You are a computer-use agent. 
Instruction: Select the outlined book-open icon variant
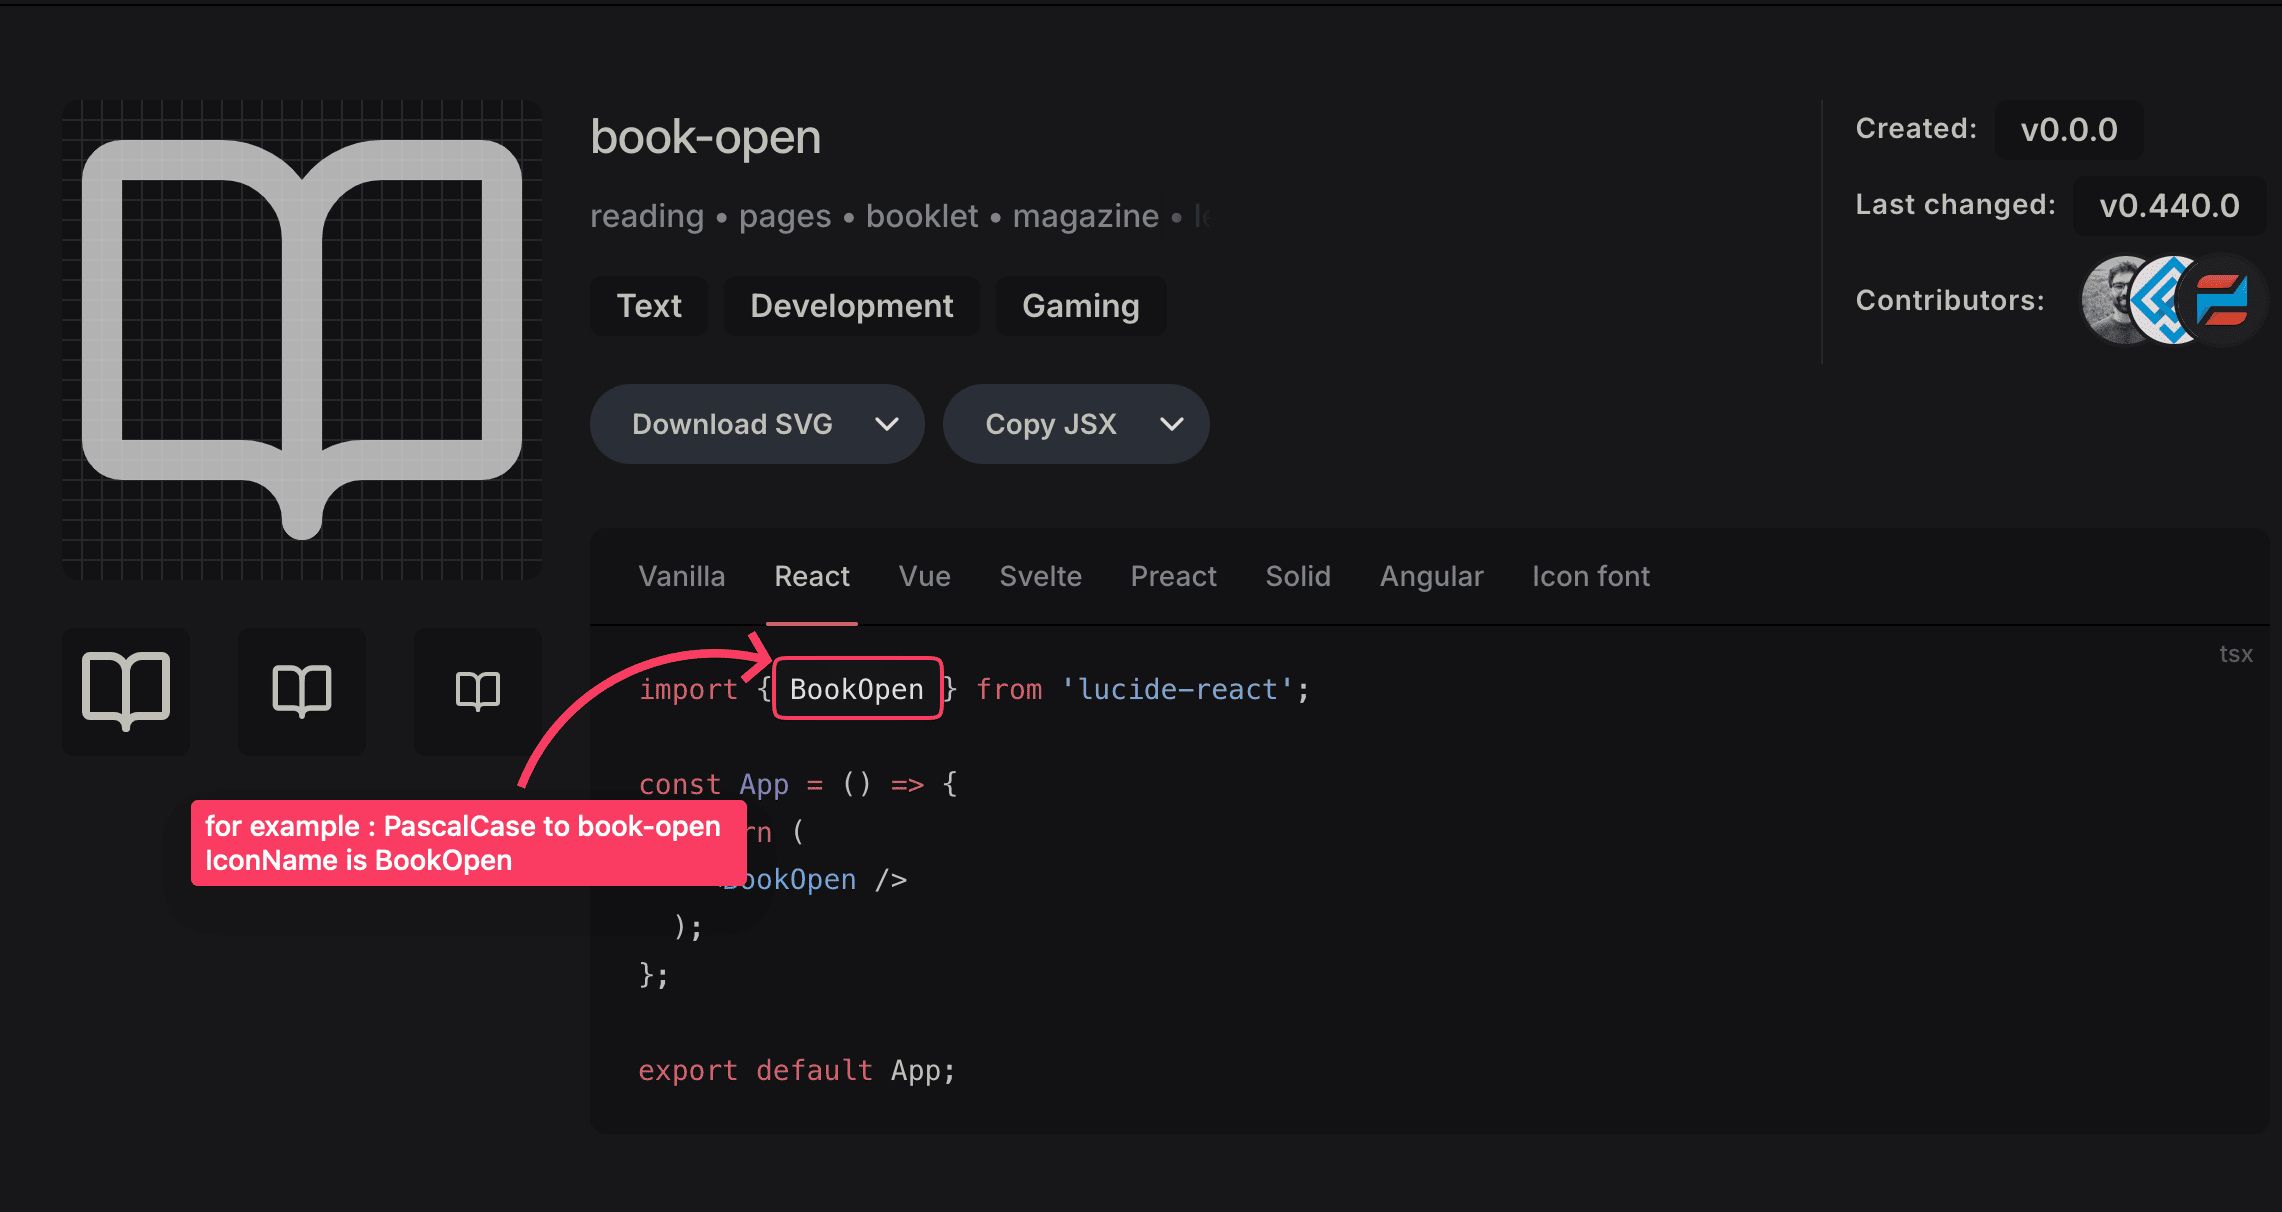tap(126, 691)
